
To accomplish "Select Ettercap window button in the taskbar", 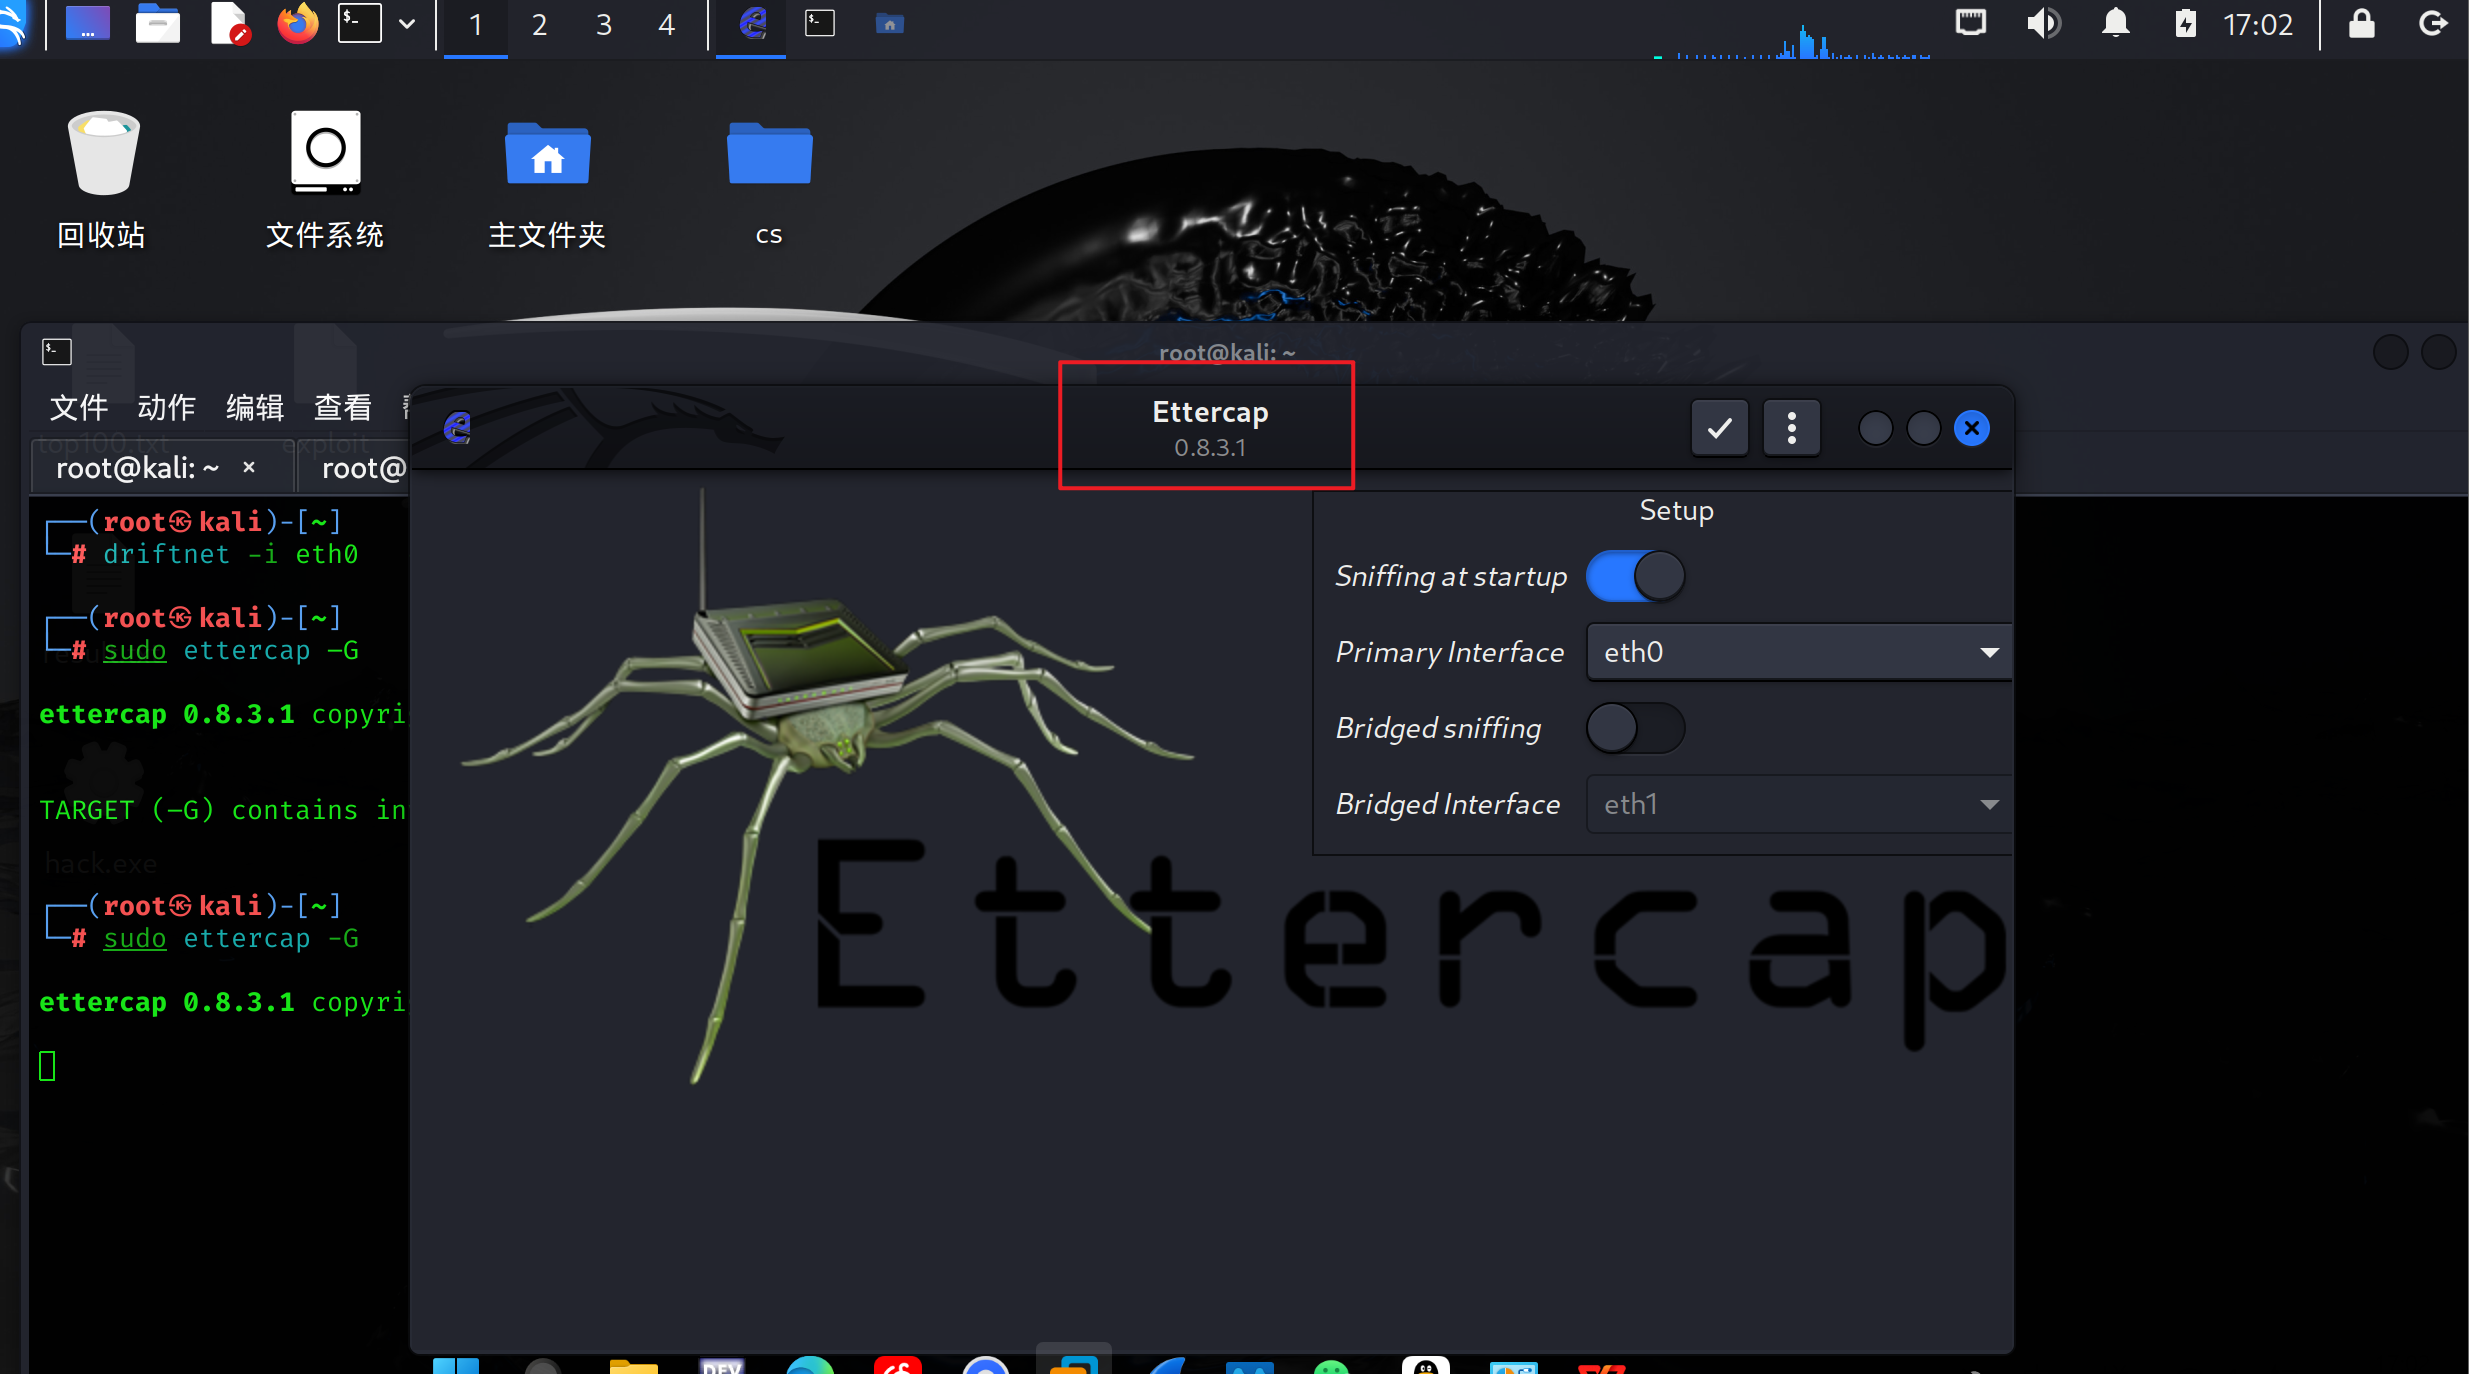I will click(x=752, y=24).
